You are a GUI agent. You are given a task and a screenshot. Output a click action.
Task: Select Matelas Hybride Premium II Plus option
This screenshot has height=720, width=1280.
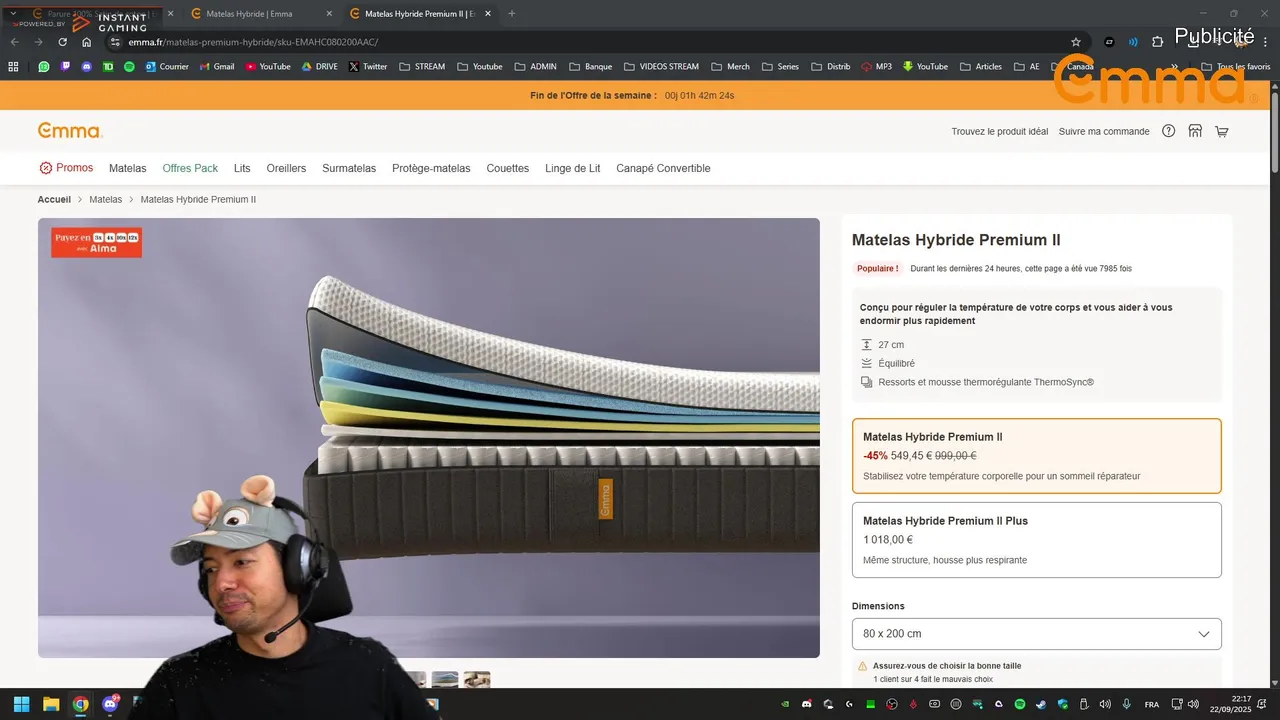click(x=1036, y=540)
